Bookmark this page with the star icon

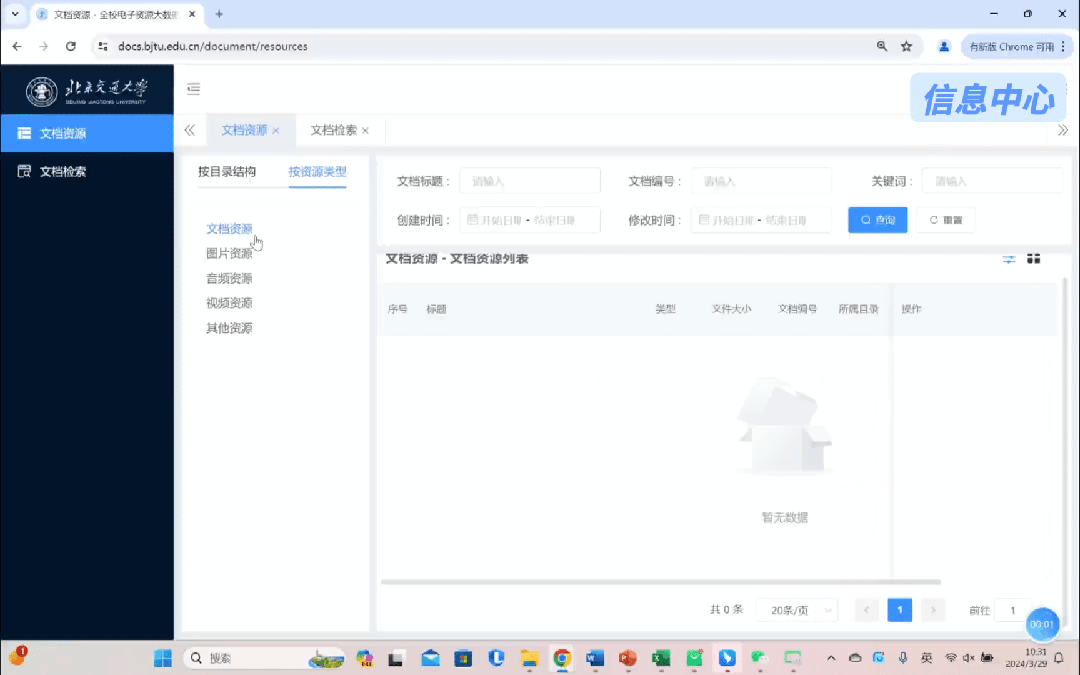906,46
